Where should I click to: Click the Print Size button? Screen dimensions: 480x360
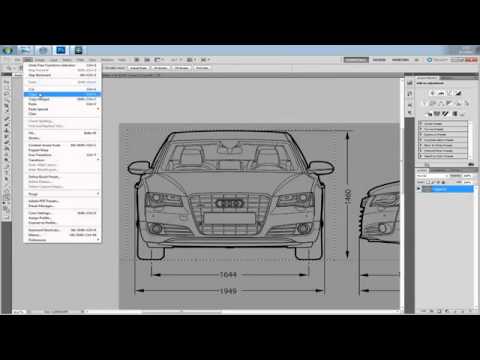[202, 68]
